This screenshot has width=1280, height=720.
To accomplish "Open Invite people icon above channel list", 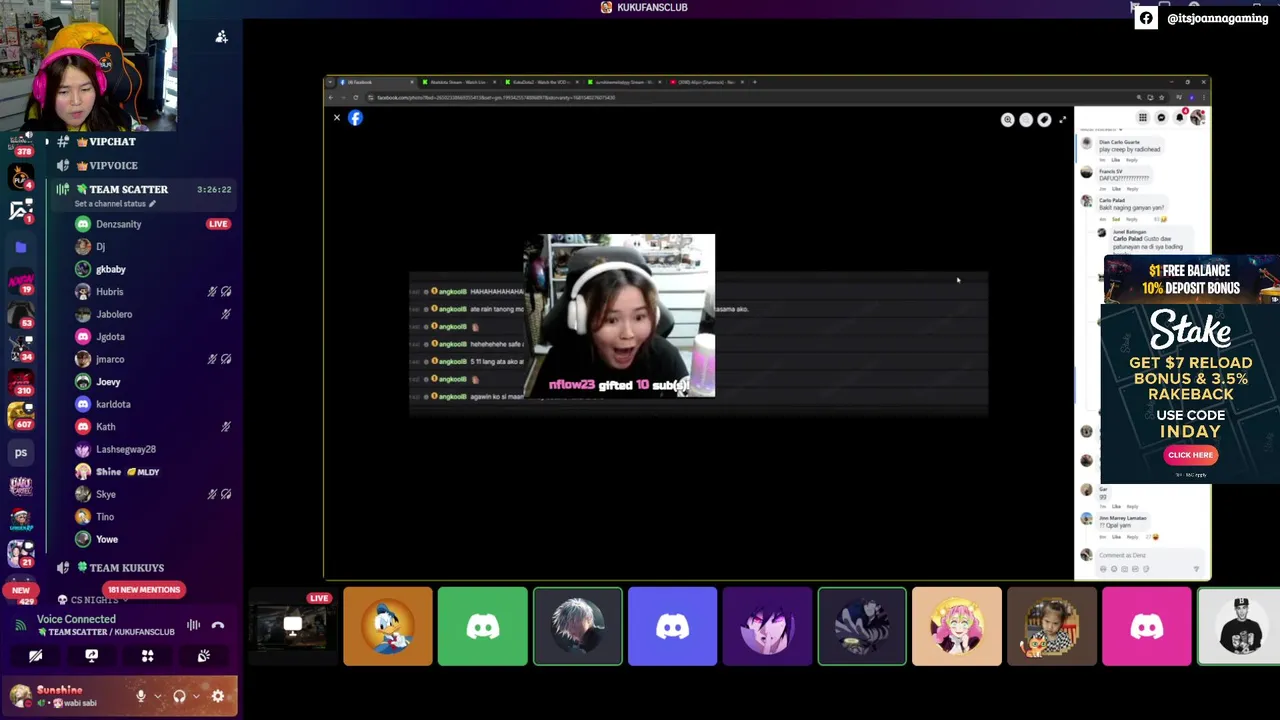I will [221, 37].
